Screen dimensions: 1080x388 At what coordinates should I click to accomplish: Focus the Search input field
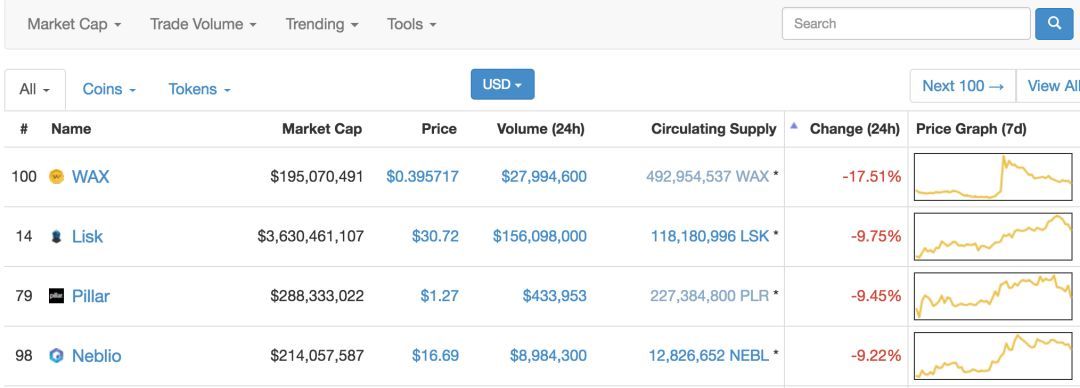point(906,24)
